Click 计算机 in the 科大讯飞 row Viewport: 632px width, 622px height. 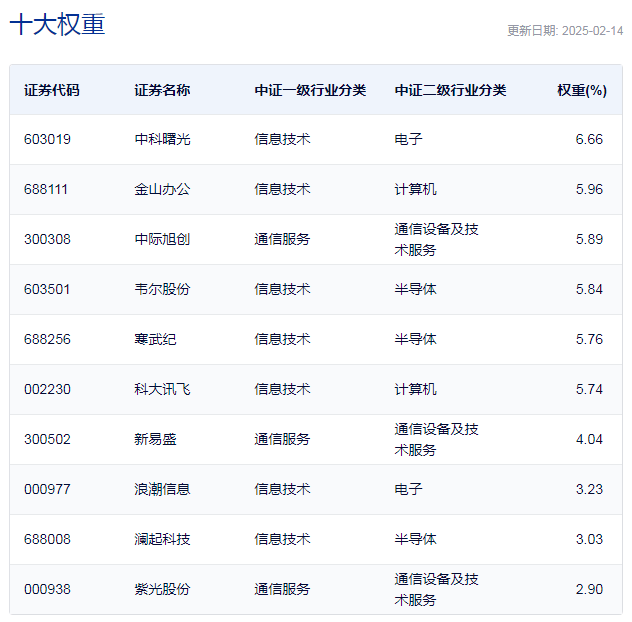click(x=416, y=389)
